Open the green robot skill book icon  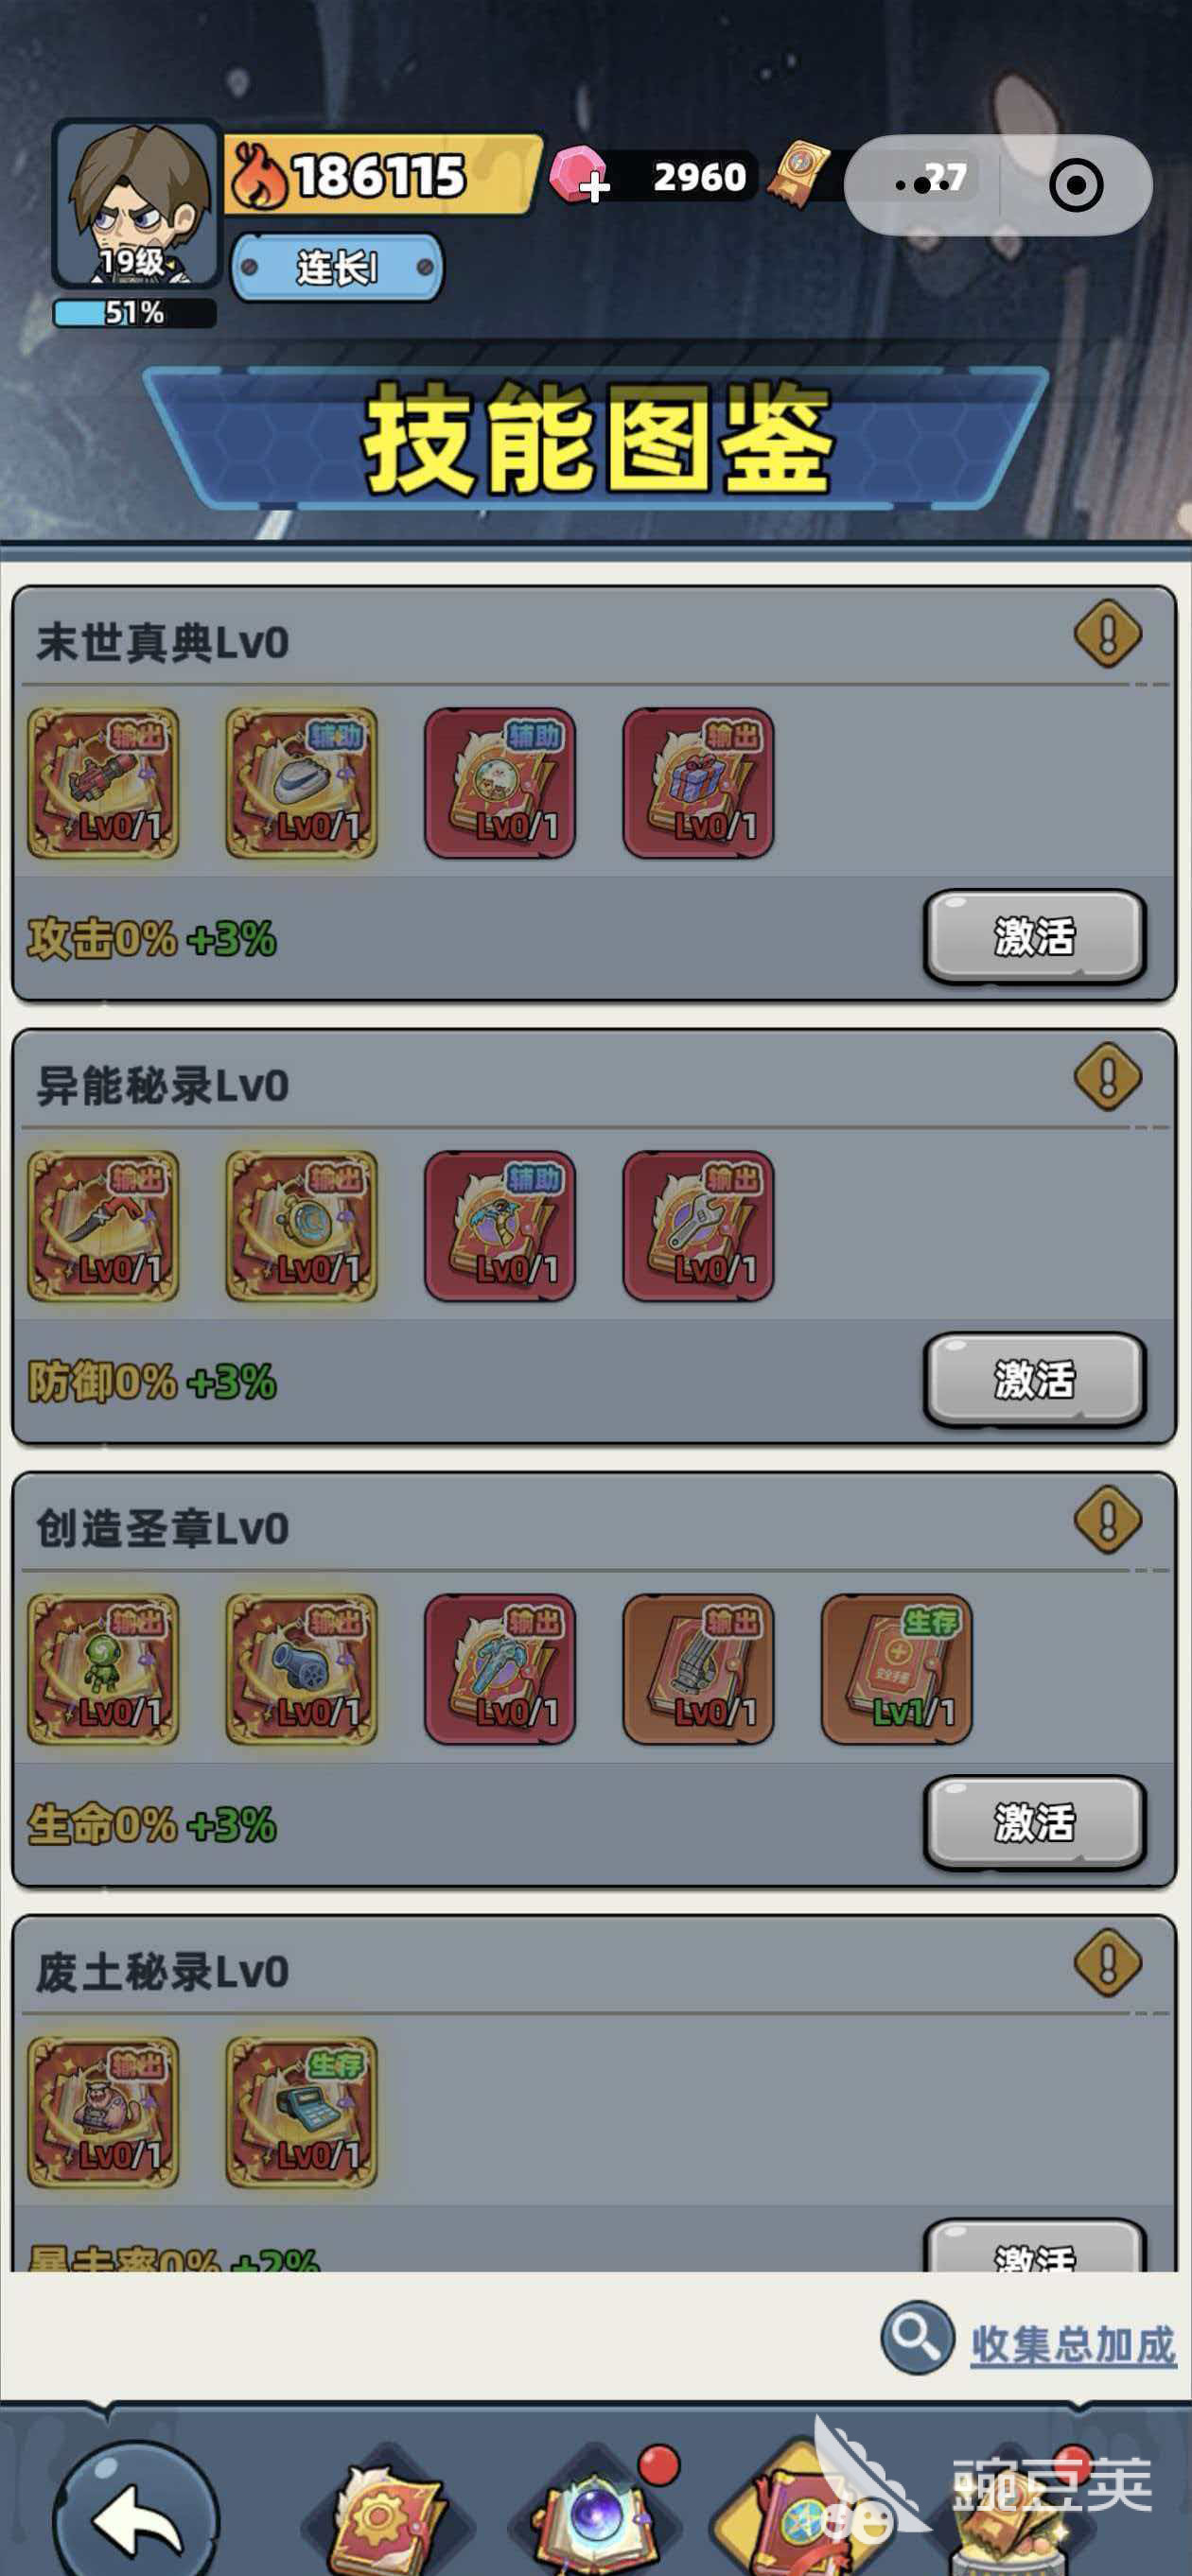click(x=103, y=1669)
